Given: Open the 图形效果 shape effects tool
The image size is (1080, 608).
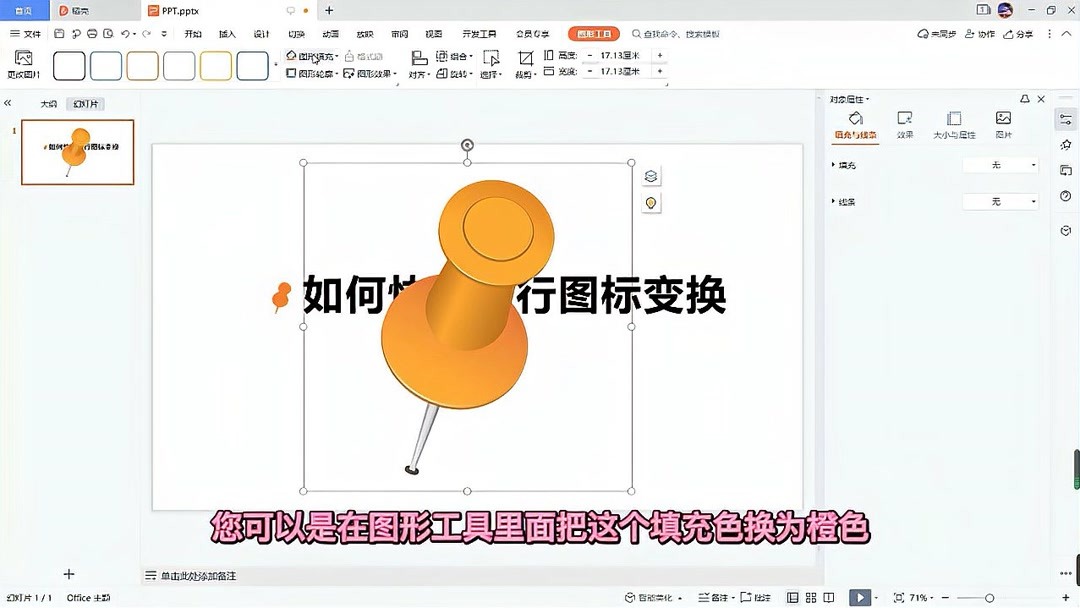Looking at the screenshot, I should 373,73.
